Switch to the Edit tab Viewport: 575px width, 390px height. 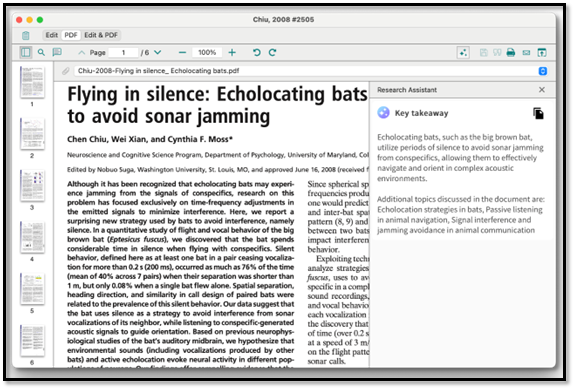point(52,35)
